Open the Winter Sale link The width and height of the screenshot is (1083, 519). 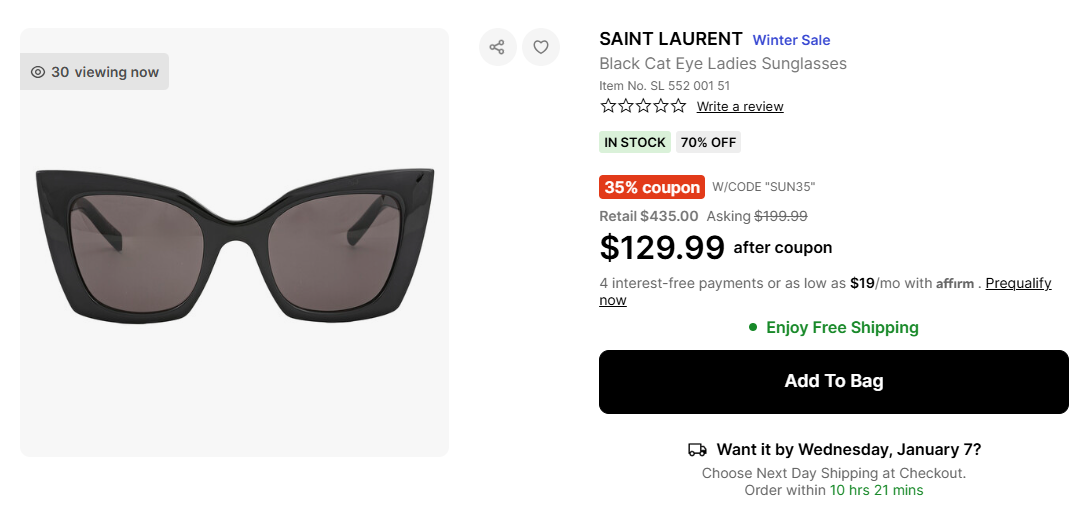click(x=791, y=40)
